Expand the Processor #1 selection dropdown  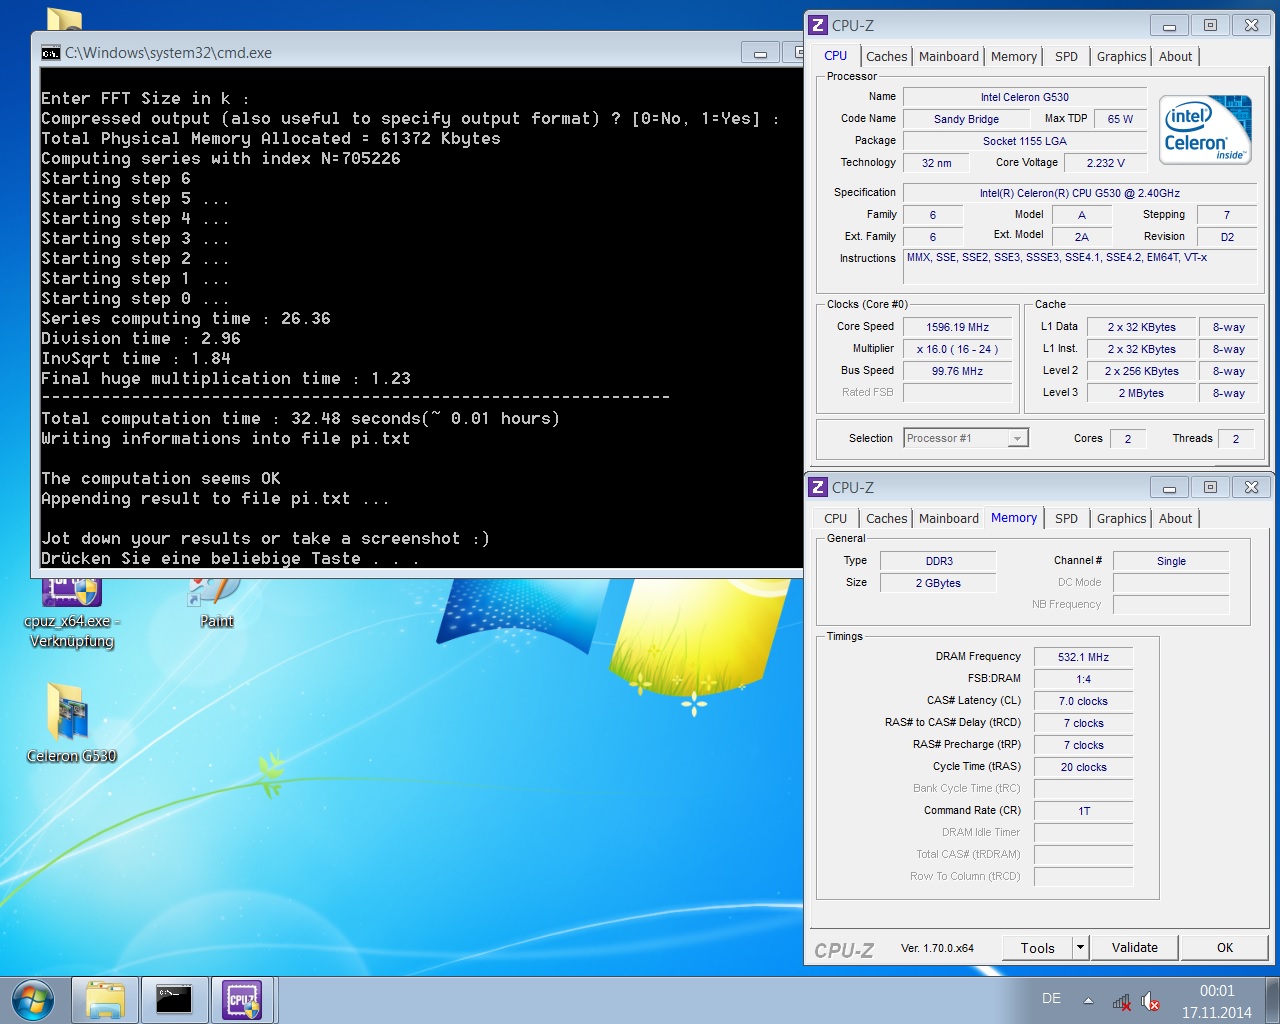[1017, 438]
